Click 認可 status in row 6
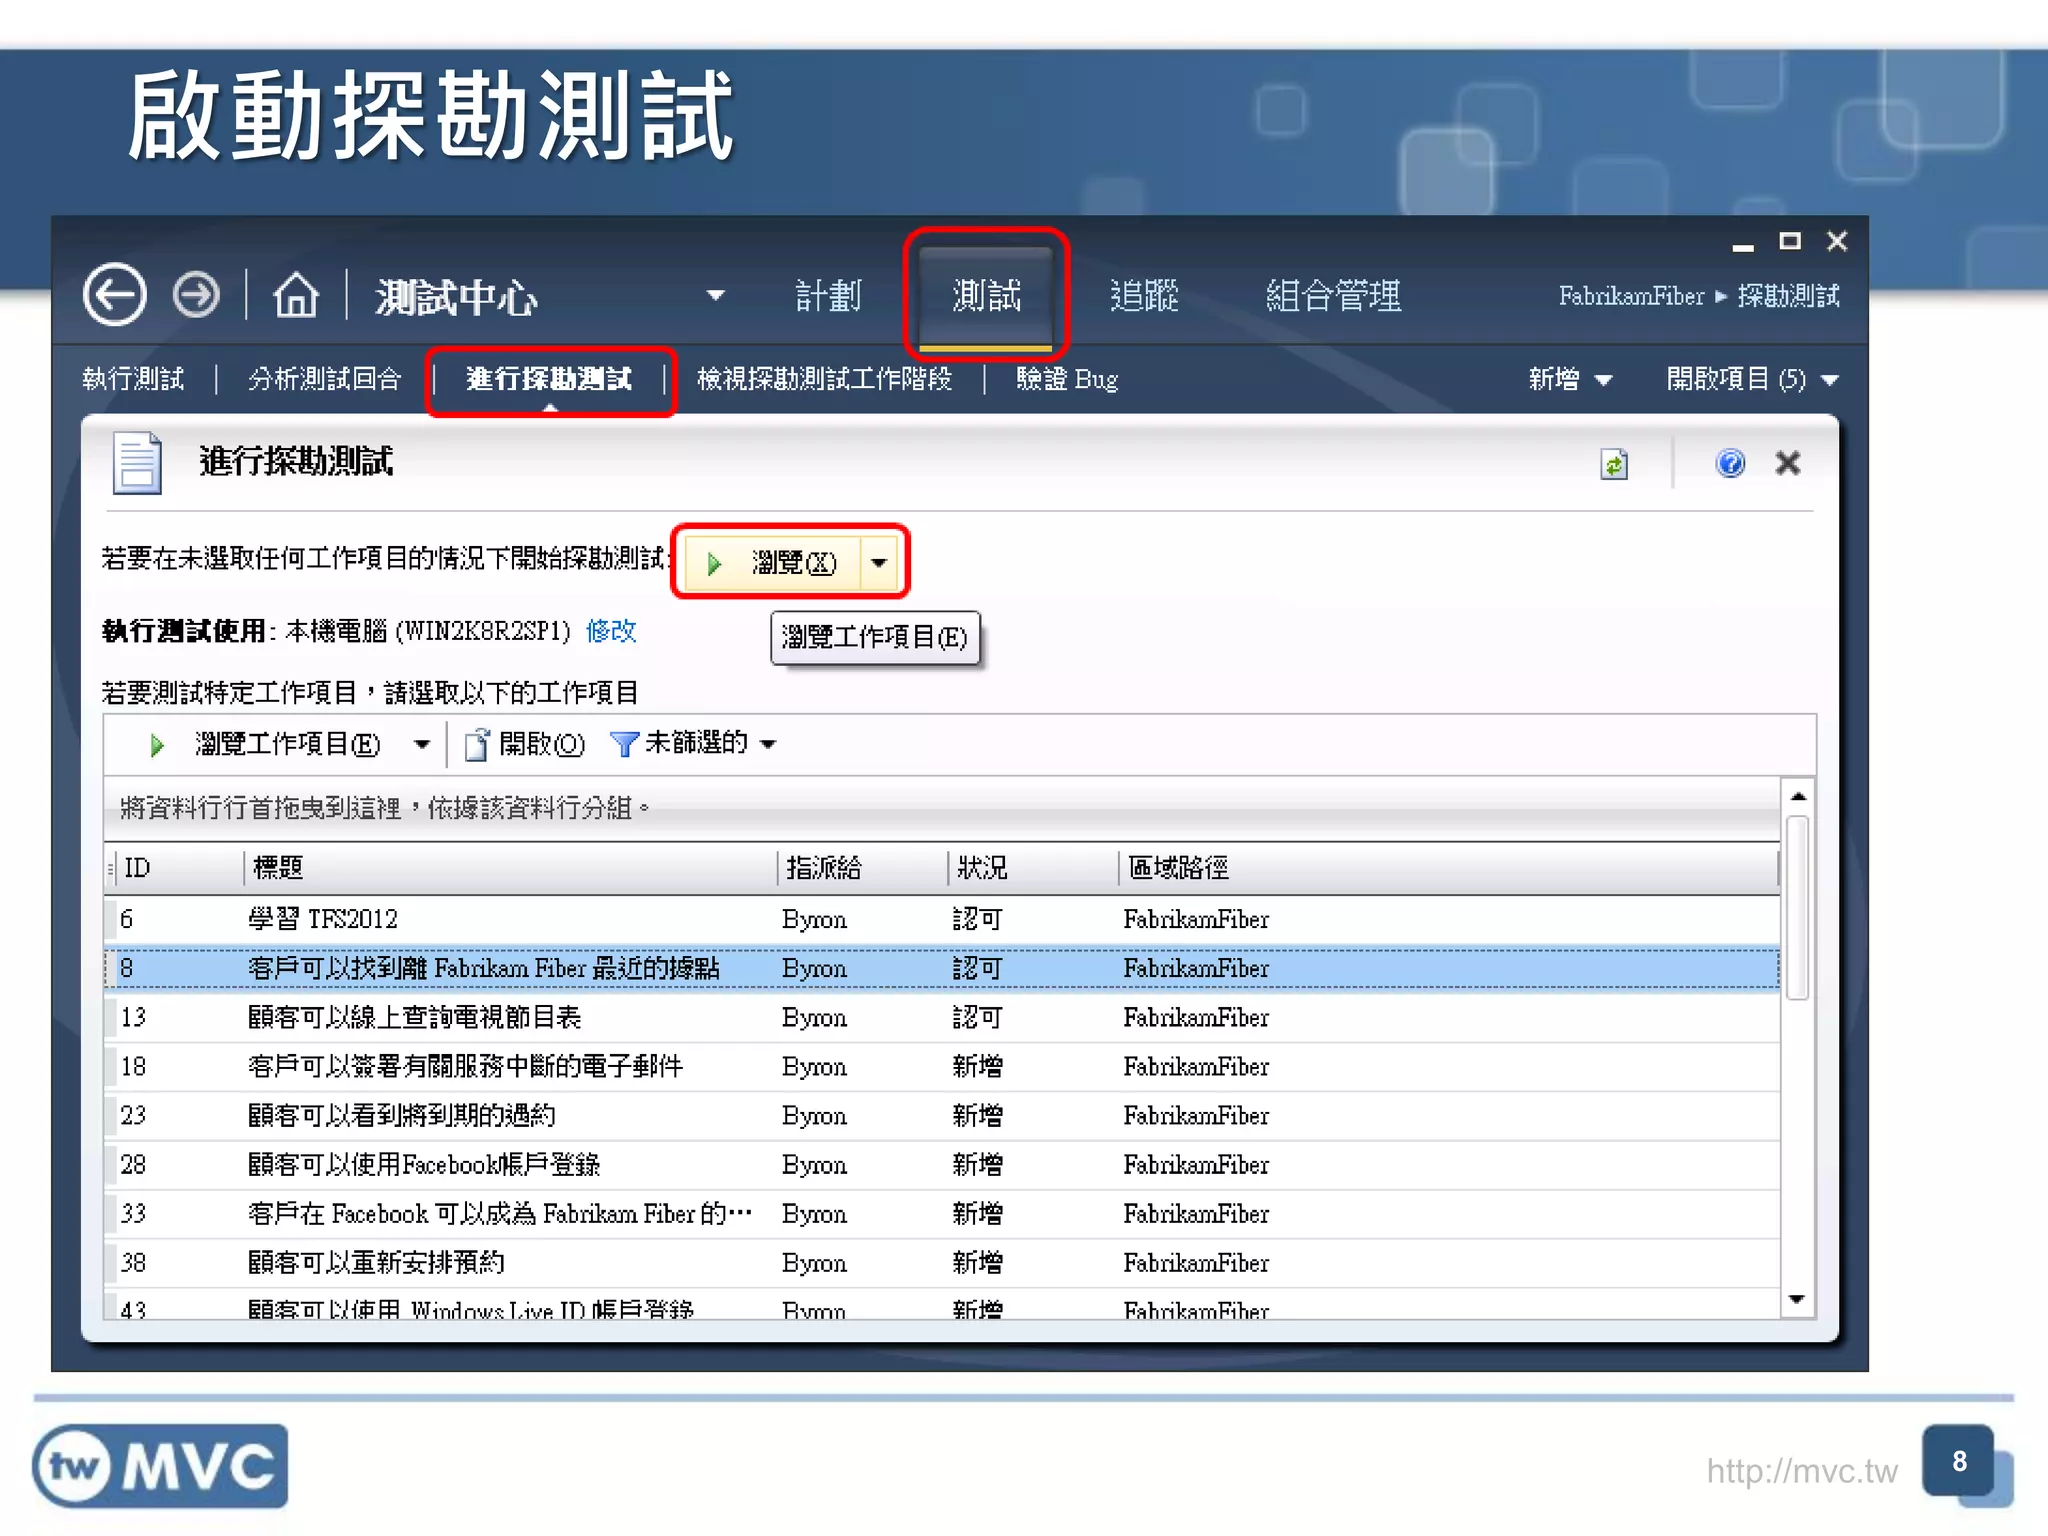The image size is (2048, 1536). tap(978, 919)
